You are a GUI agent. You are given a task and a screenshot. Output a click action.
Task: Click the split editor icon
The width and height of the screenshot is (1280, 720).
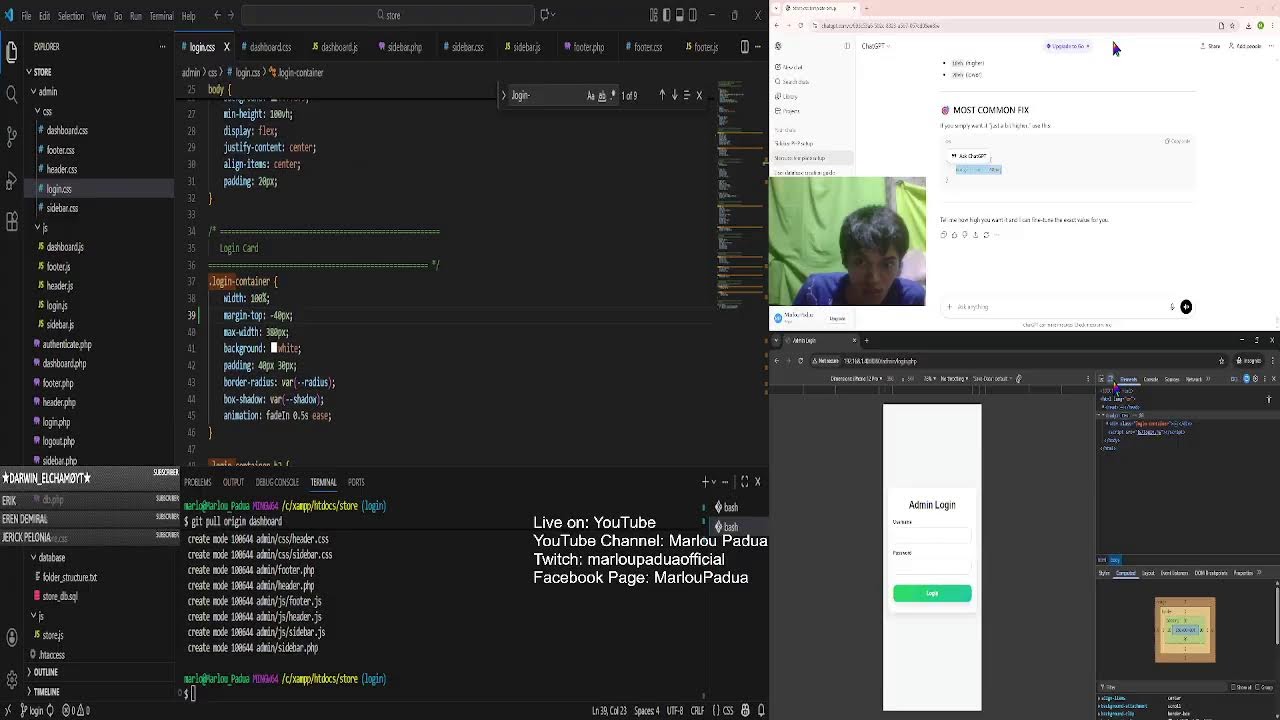point(743,47)
